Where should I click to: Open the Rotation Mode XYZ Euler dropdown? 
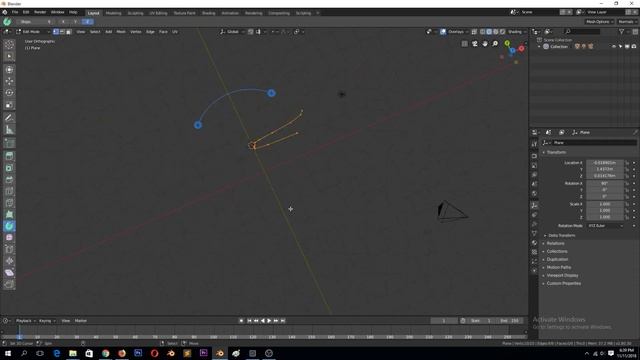coord(605,226)
